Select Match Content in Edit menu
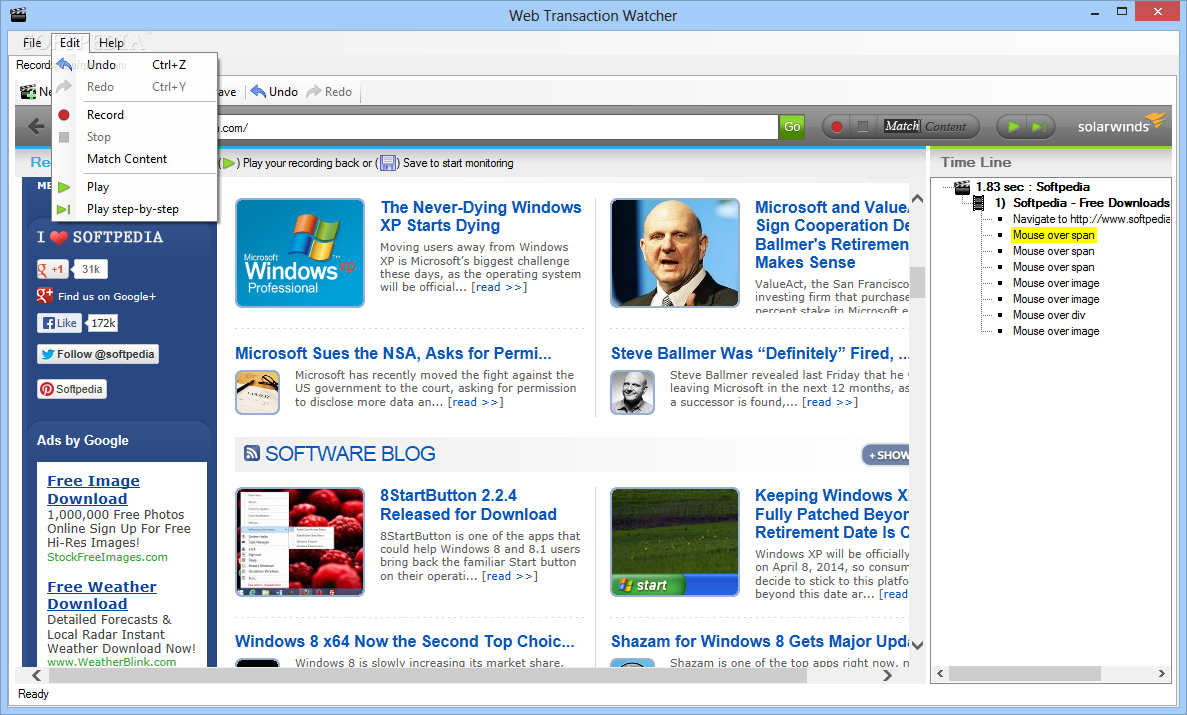1187x715 pixels. 135,159
